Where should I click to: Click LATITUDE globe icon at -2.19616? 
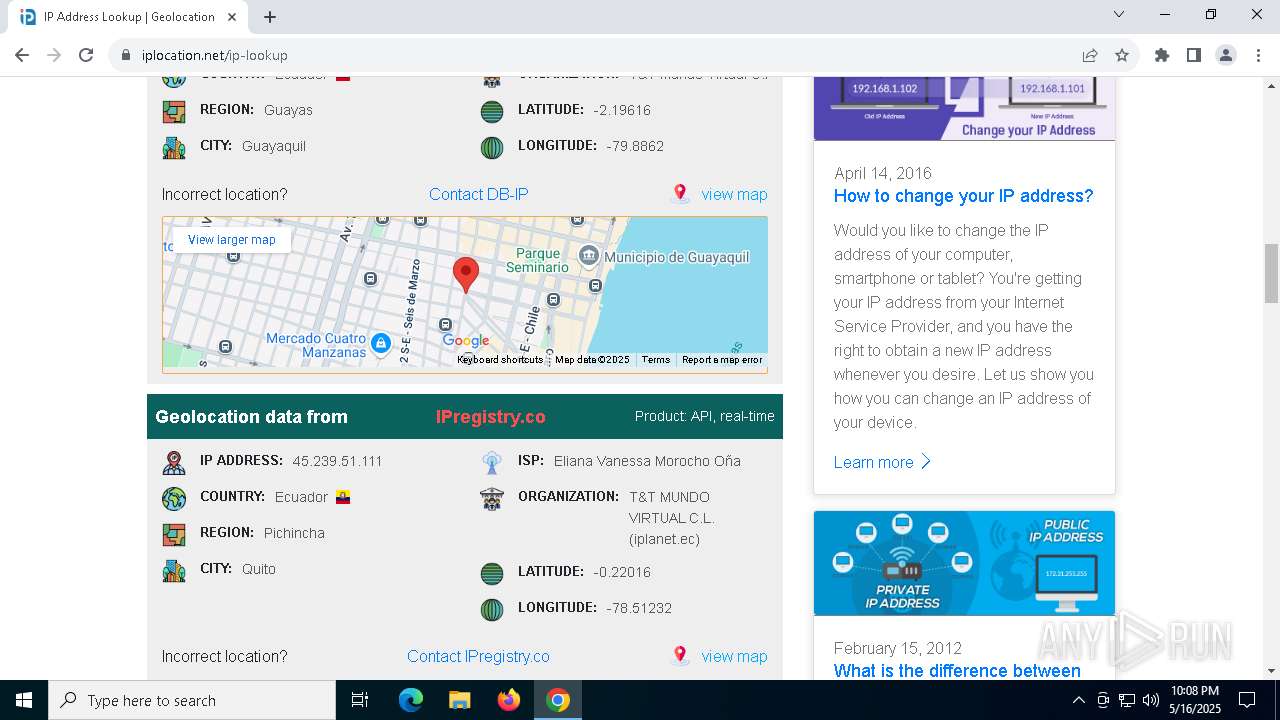click(492, 111)
